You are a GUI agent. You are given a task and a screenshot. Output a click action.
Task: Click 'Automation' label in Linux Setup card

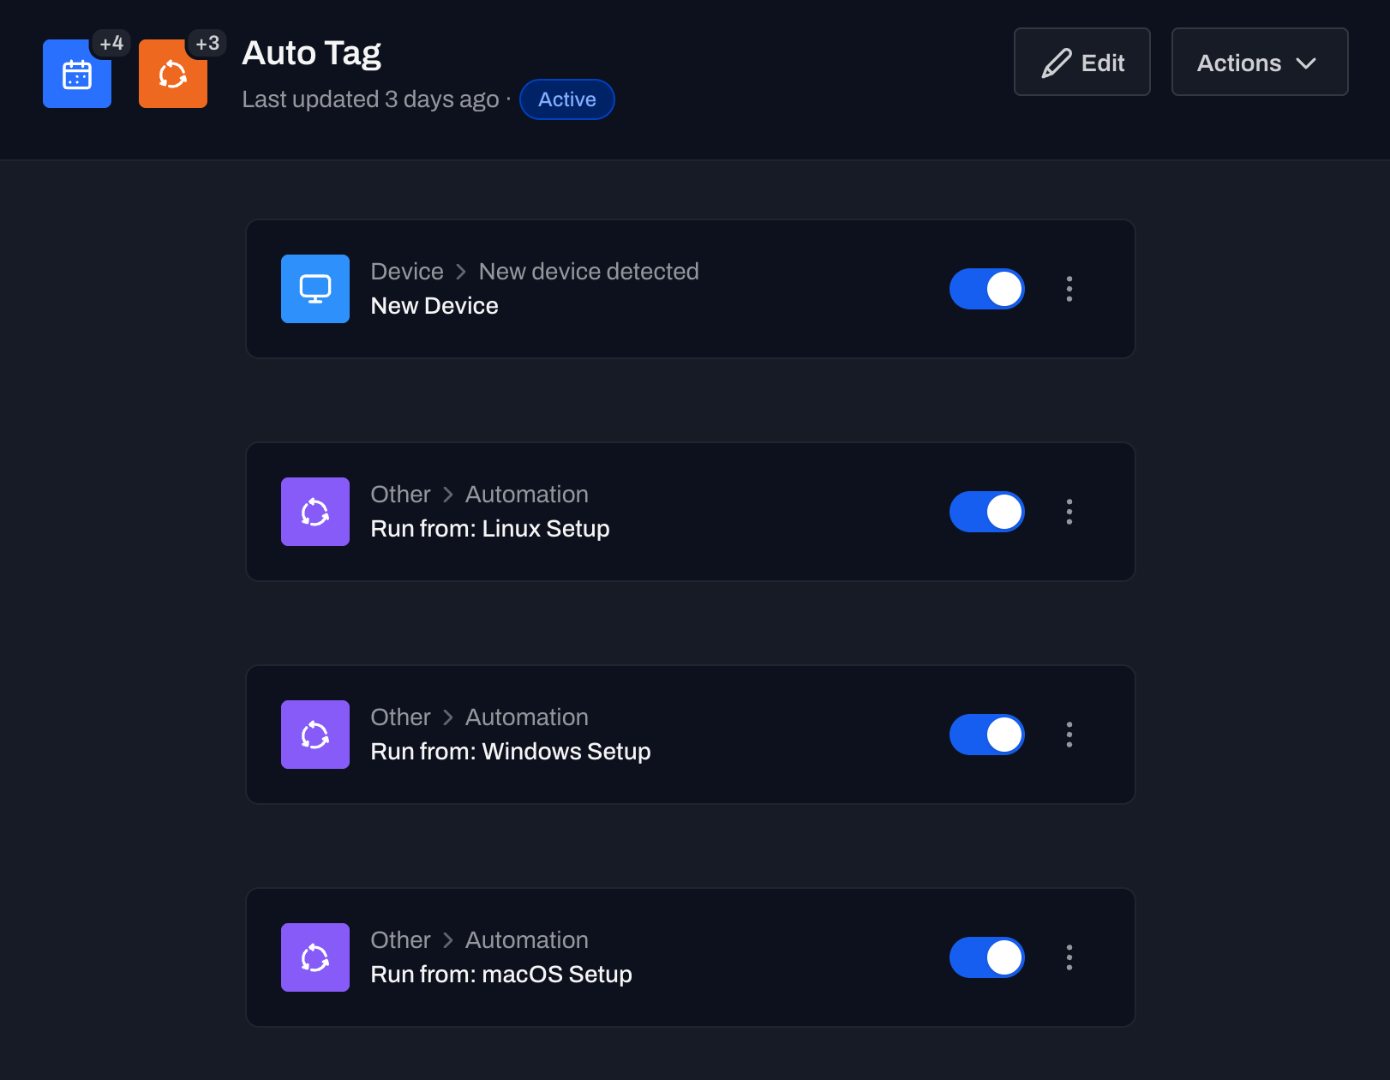tap(527, 494)
